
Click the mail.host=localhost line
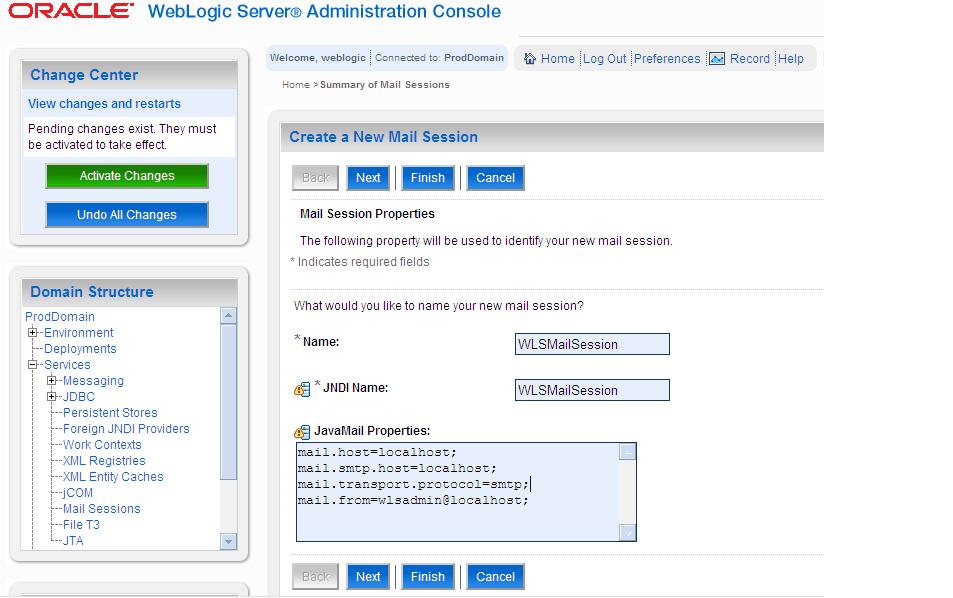(x=377, y=452)
